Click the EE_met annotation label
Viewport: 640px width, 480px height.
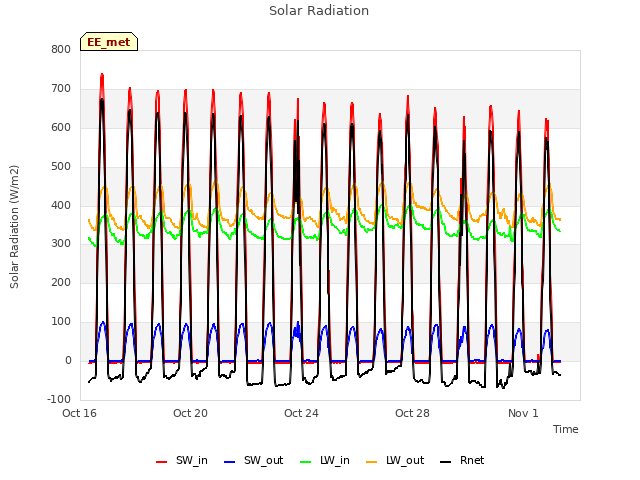click(109, 42)
